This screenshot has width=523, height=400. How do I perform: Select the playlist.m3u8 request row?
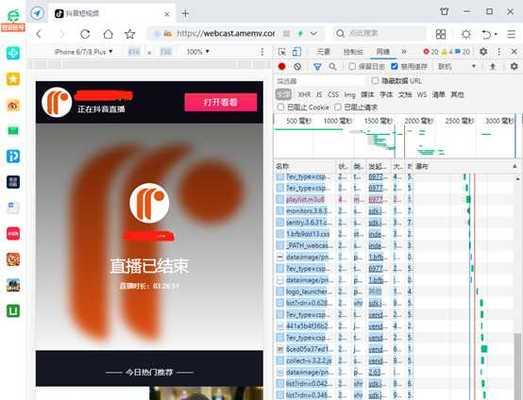point(344,199)
